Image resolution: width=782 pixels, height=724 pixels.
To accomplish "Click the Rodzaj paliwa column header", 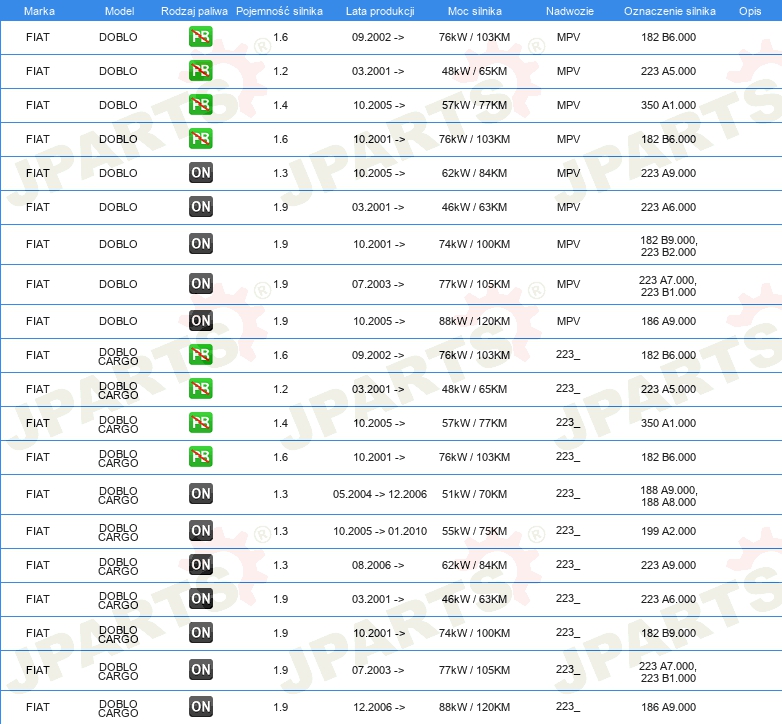I will [x=194, y=11].
